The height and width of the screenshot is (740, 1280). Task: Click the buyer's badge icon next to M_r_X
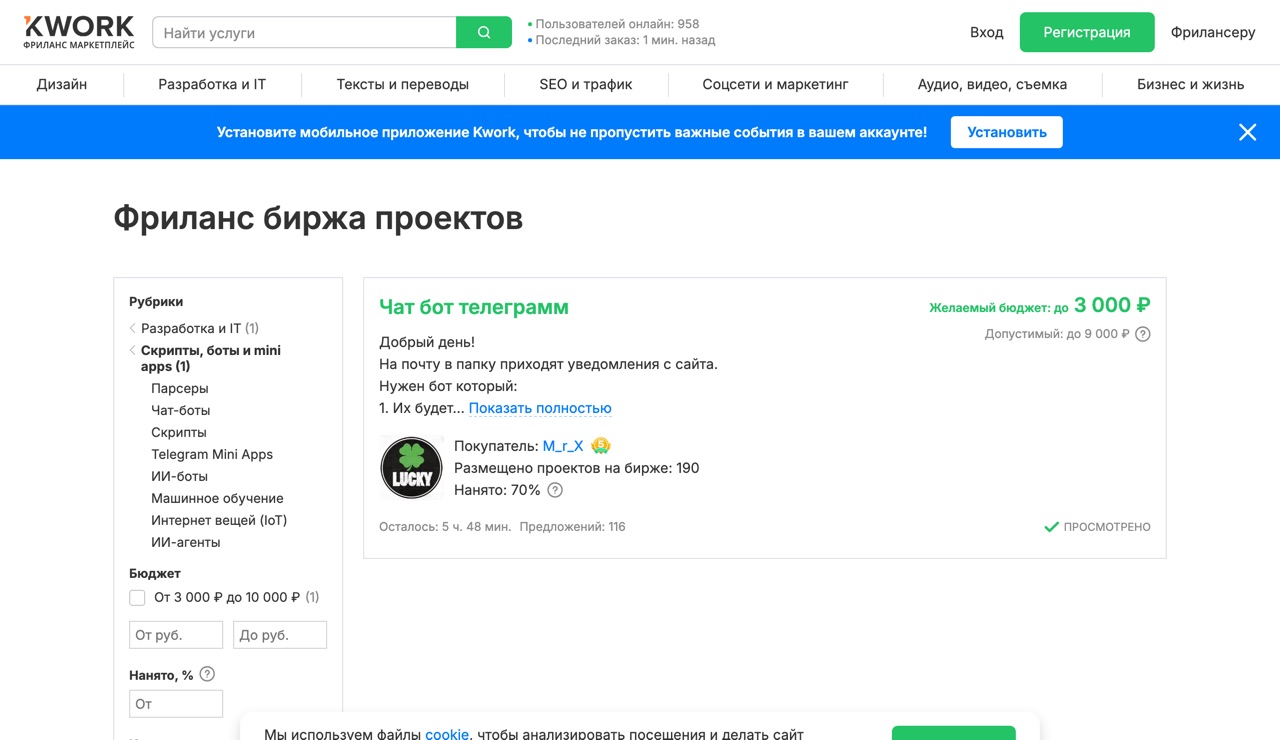point(601,446)
